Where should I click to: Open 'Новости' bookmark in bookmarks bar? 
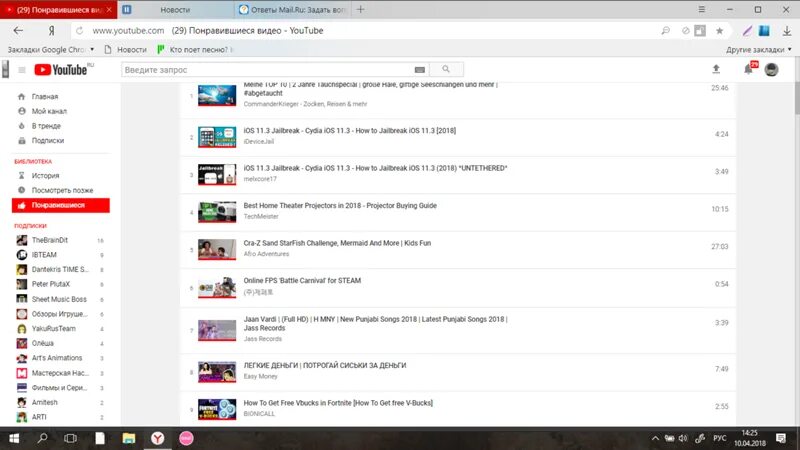(x=126, y=49)
